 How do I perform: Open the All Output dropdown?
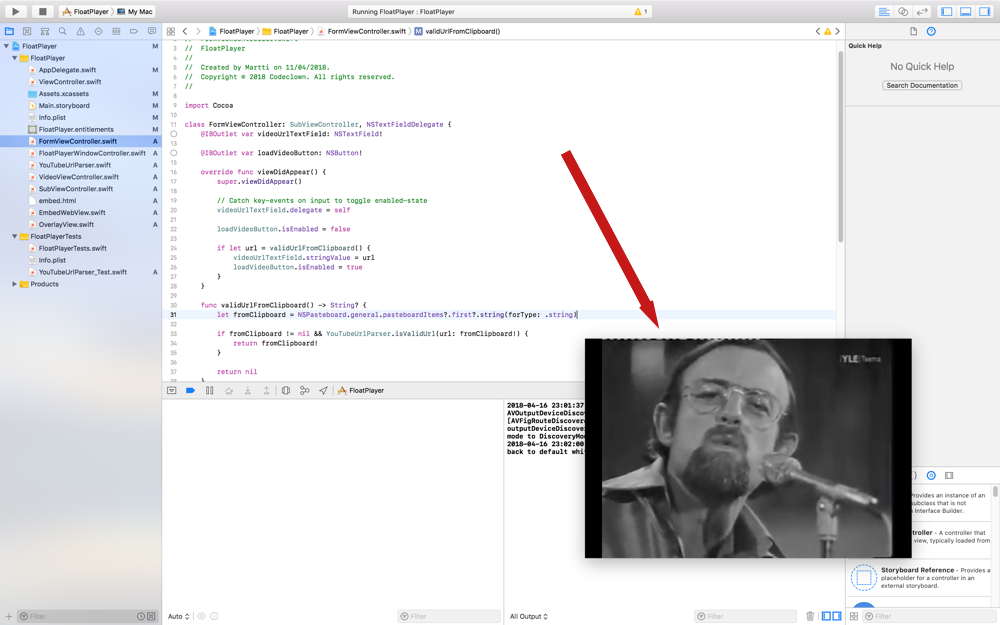527,615
